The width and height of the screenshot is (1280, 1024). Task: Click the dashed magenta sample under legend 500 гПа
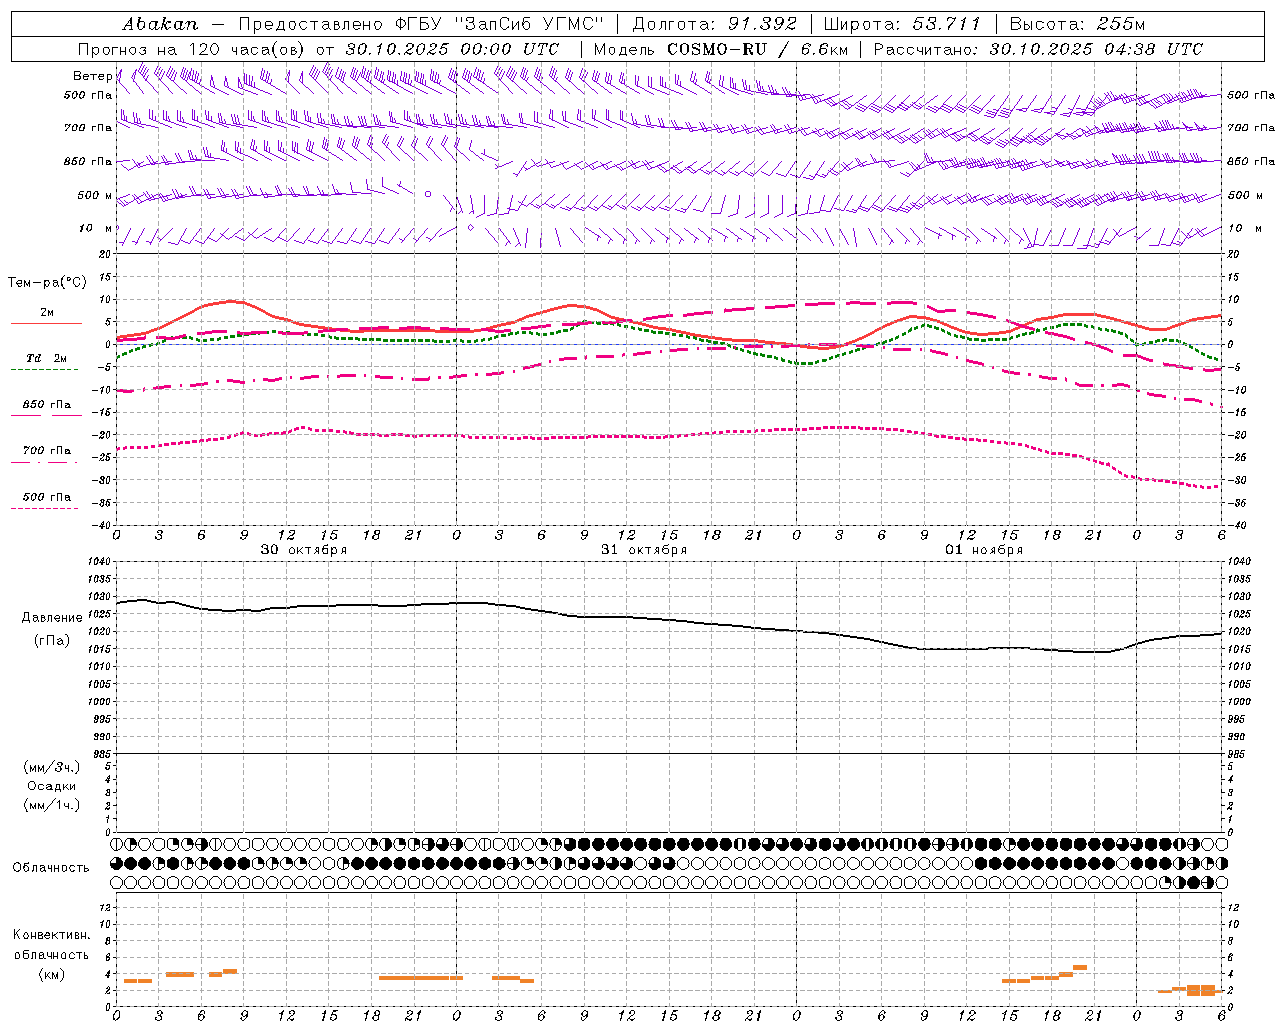(x=45, y=508)
